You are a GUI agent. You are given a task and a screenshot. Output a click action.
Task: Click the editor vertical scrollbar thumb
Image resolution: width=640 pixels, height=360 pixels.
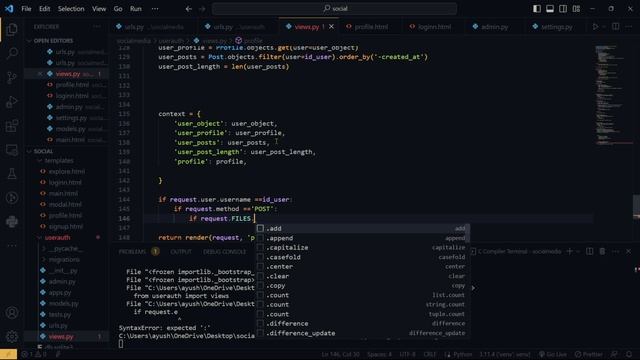coord(636,207)
